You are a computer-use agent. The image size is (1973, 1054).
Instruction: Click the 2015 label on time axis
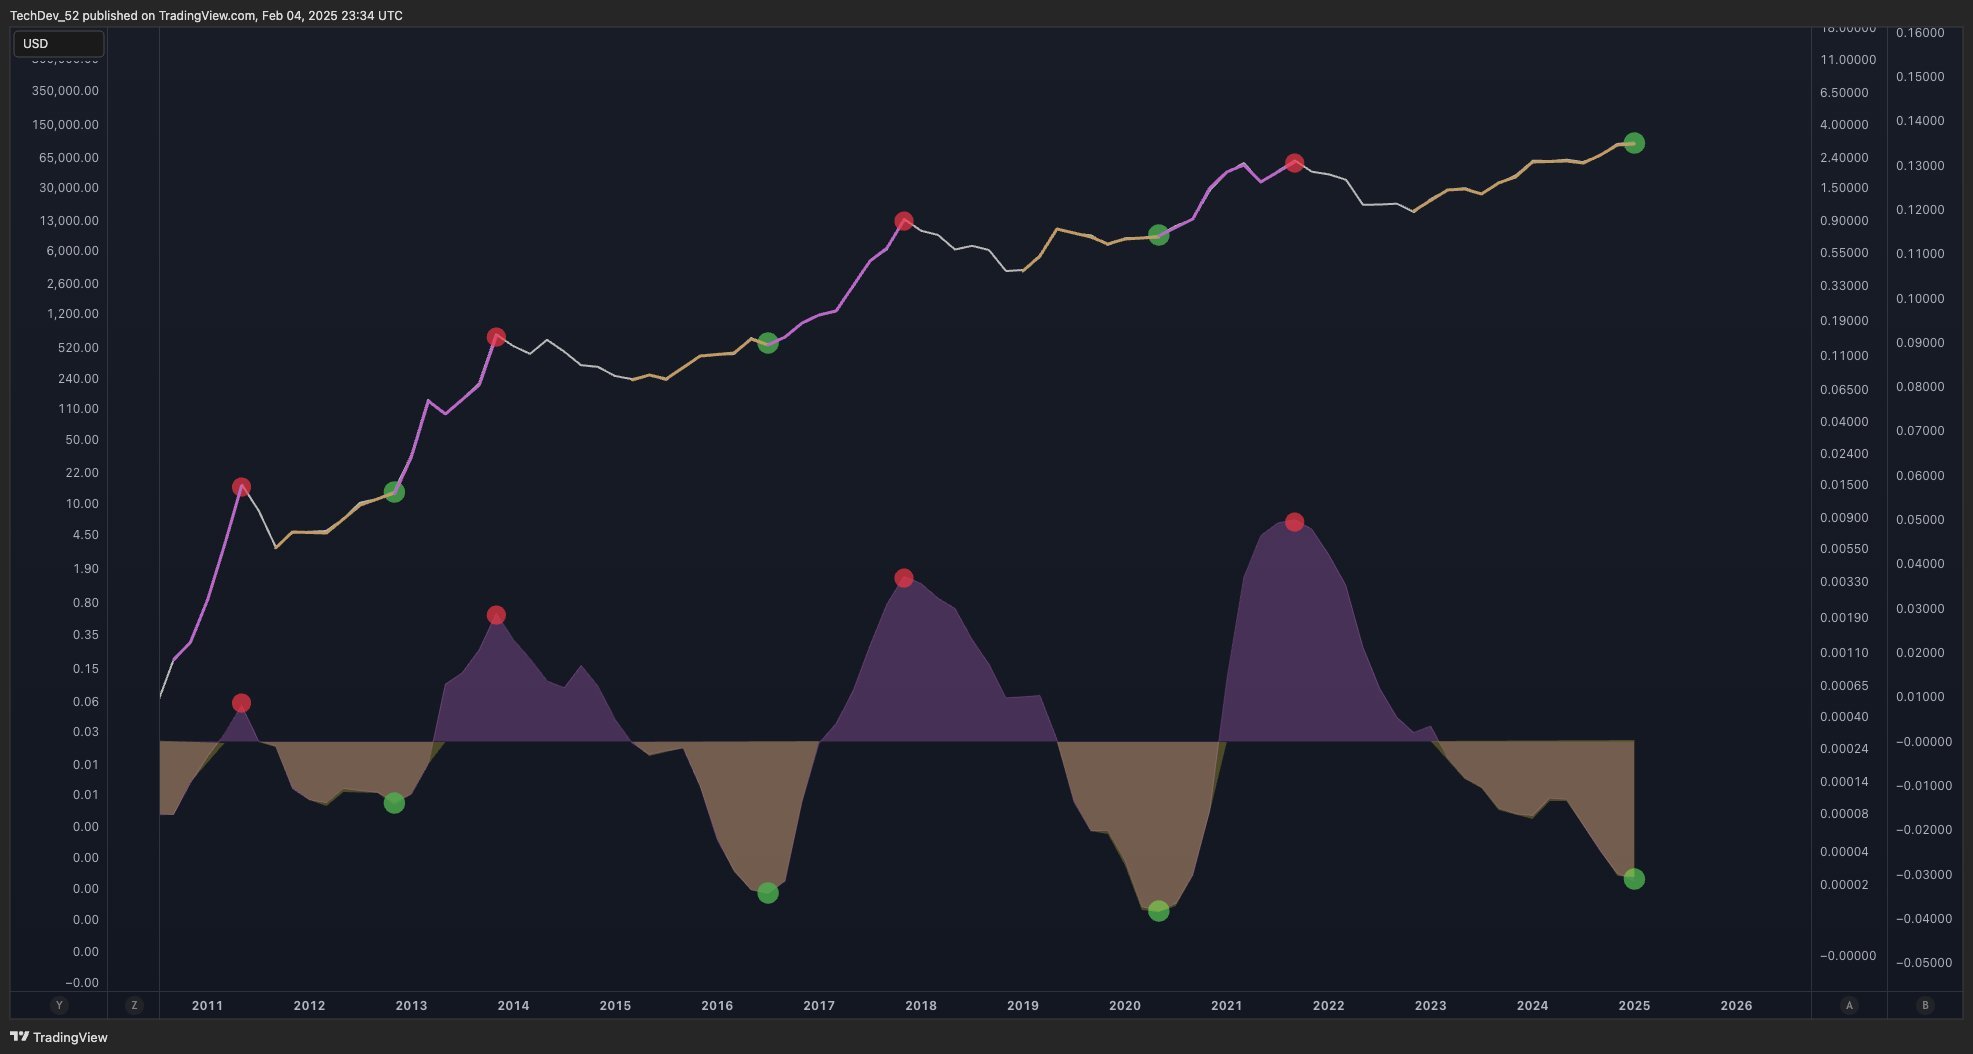click(x=615, y=1006)
